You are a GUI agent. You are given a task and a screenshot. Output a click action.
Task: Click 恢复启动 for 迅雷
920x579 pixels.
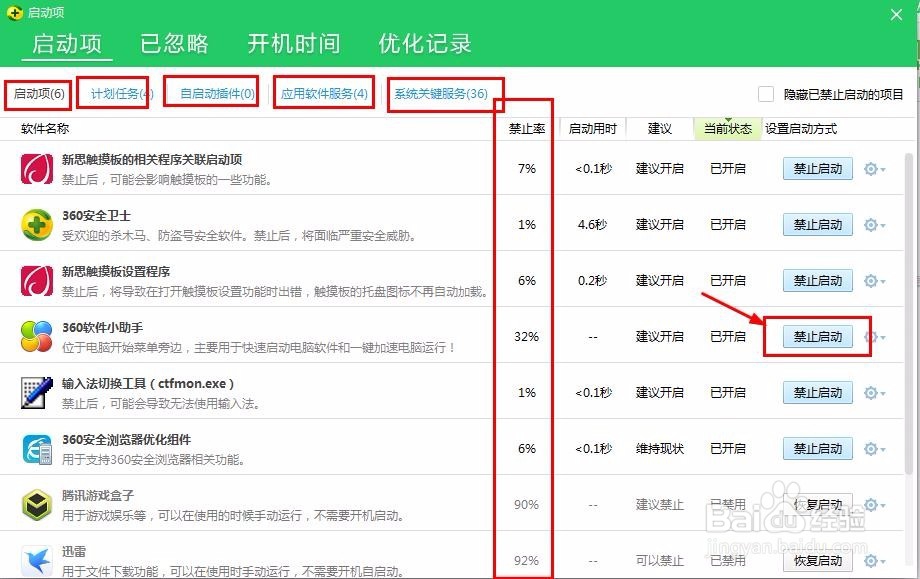[x=816, y=560]
